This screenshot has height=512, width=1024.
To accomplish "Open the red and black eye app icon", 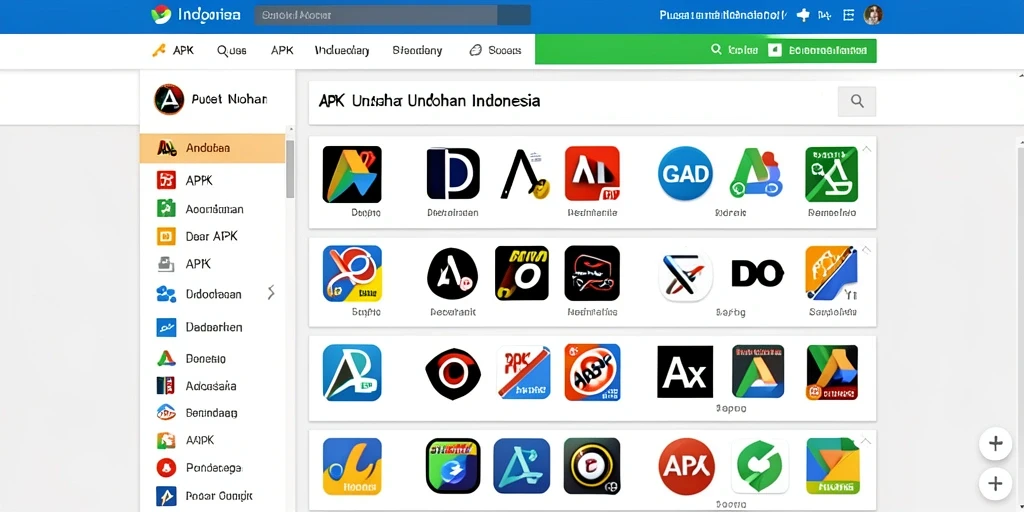I will tap(453, 373).
